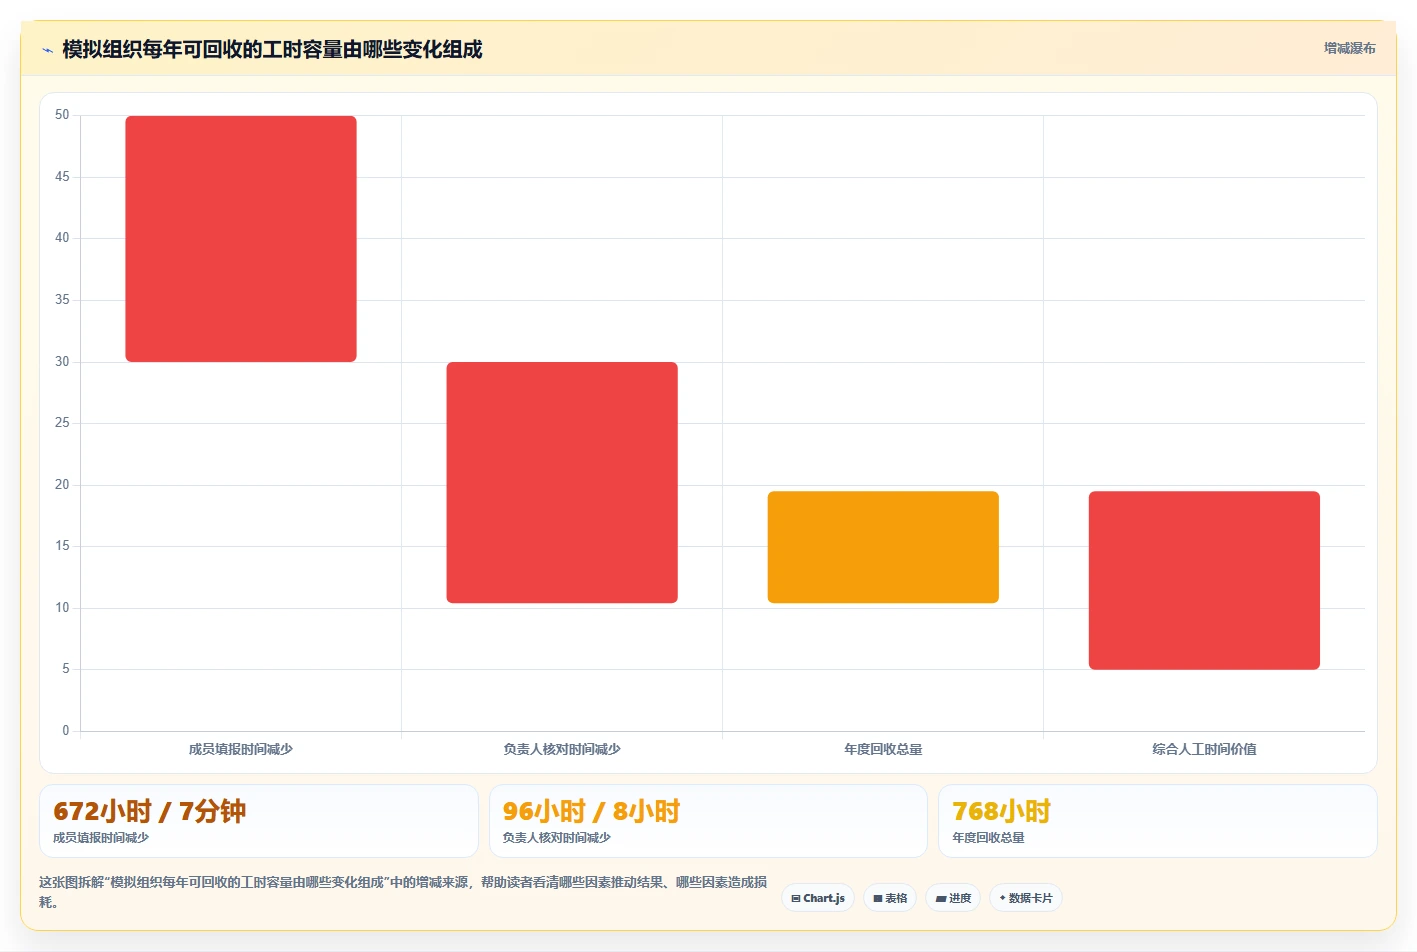Click the red bar for 负责人核对时间减少
Screen dimensions: 1417x952
(562, 482)
